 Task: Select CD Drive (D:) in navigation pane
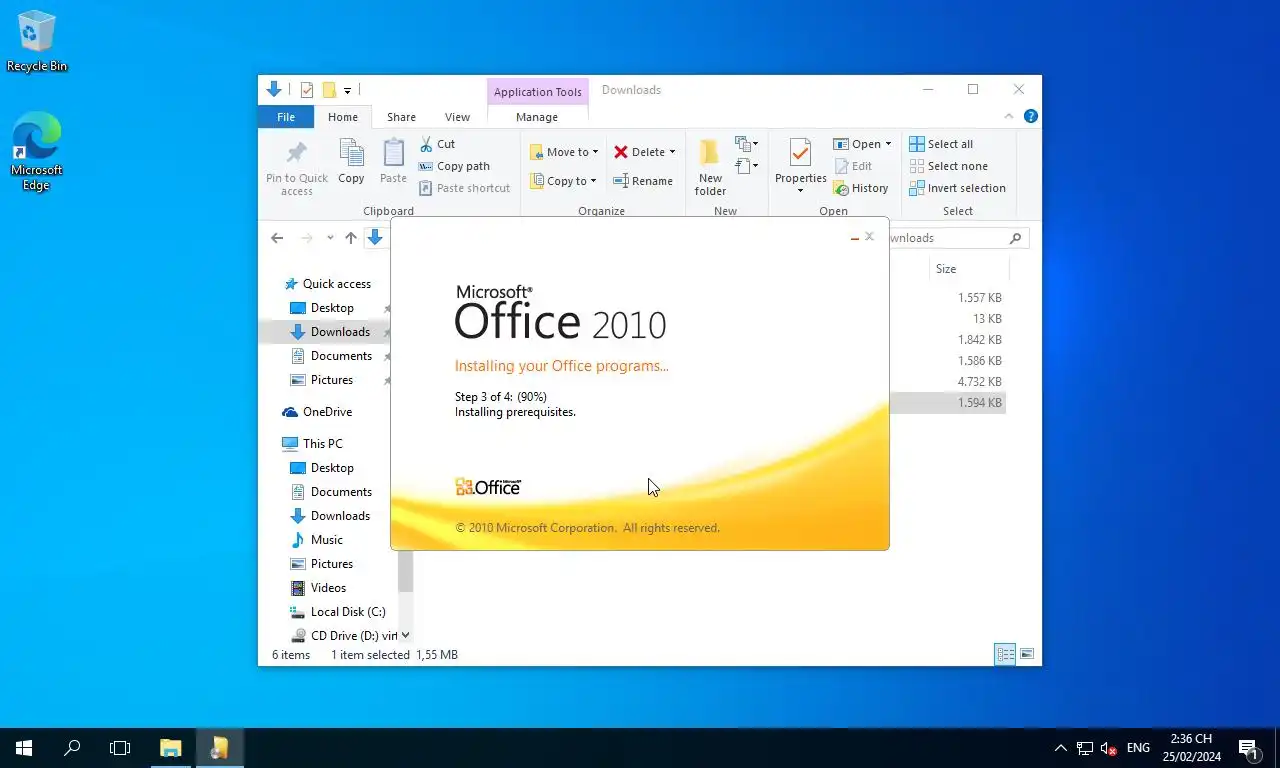click(344, 636)
